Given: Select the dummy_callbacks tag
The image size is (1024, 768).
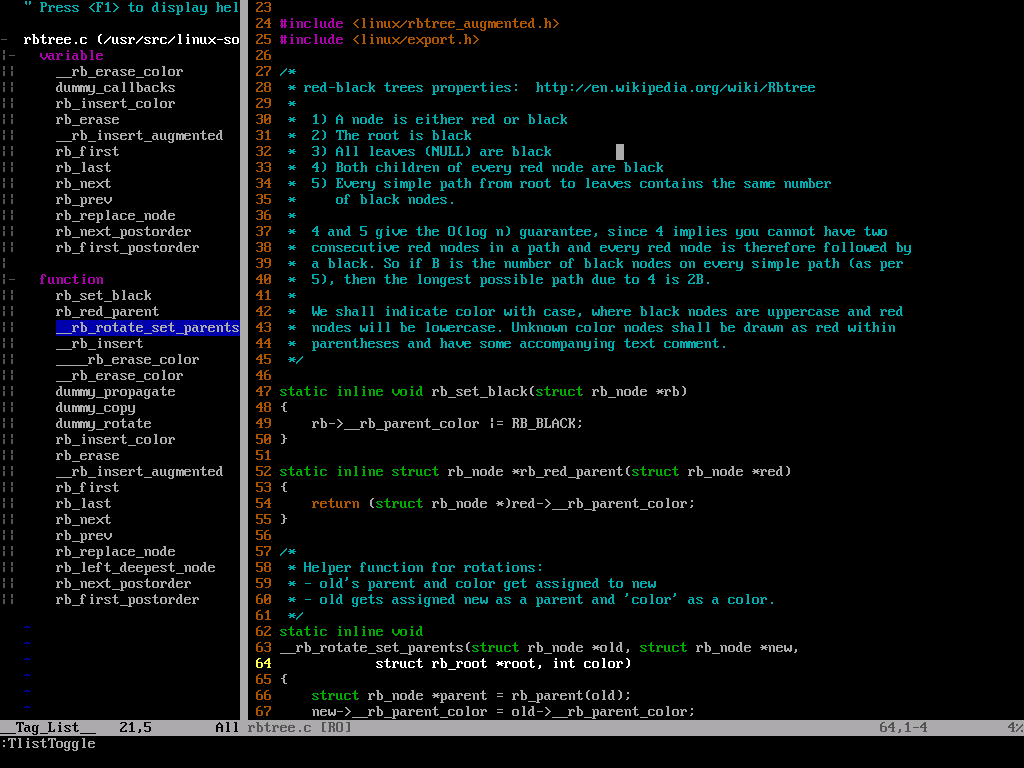Looking at the screenshot, I should pyautogui.click(x=115, y=88).
